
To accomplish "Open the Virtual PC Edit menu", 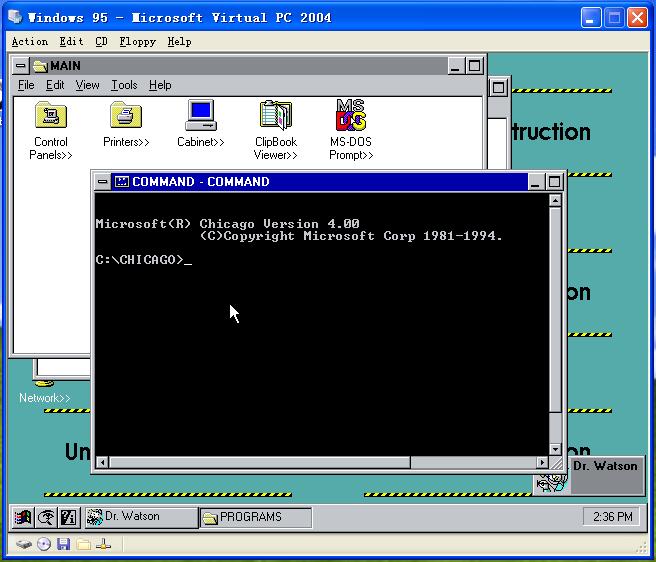I will pyautogui.click(x=71, y=41).
